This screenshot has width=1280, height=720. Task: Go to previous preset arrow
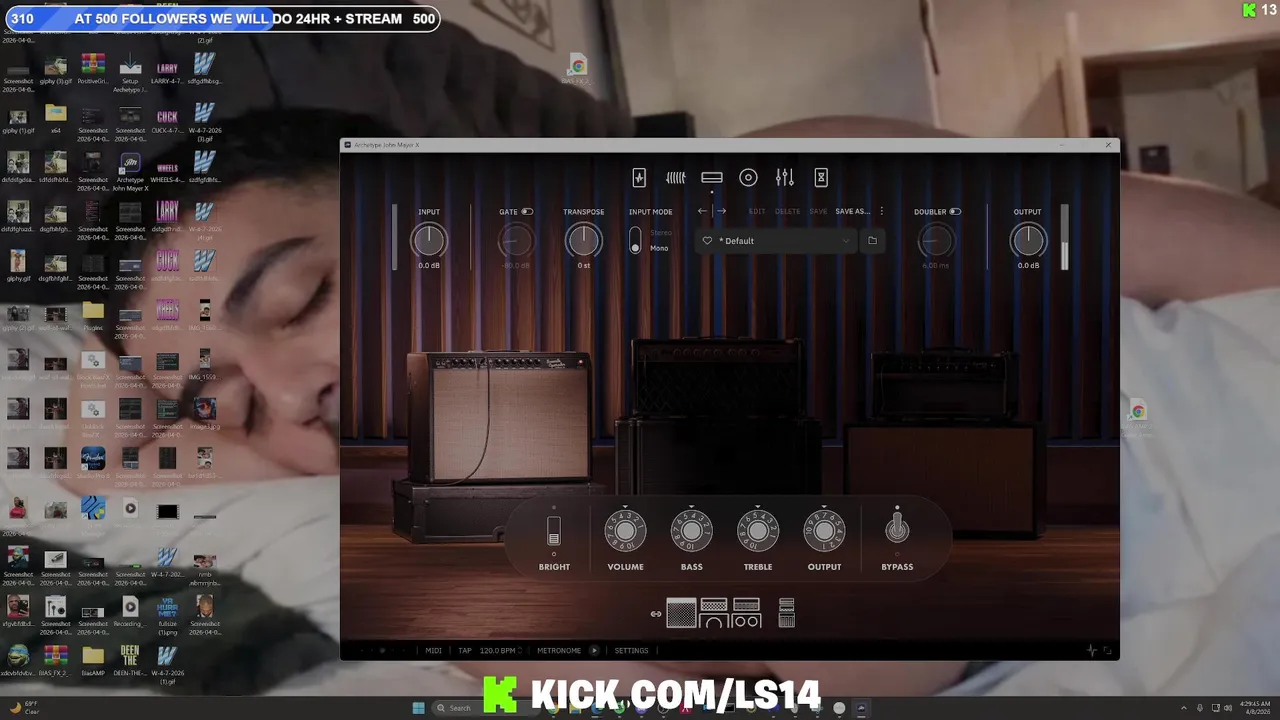pos(702,211)
